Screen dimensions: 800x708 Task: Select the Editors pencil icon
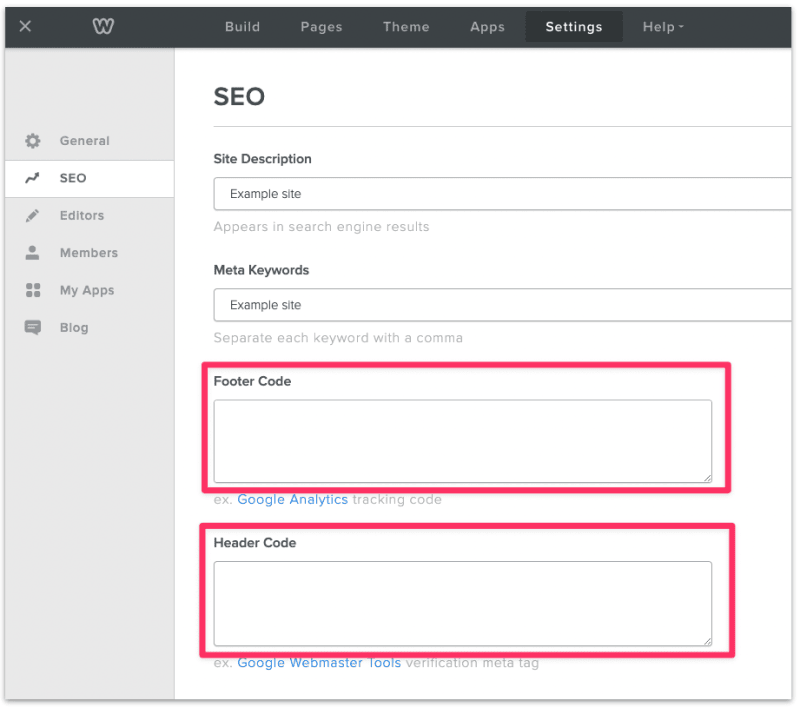pyautogui.click(x=31, y=215)
